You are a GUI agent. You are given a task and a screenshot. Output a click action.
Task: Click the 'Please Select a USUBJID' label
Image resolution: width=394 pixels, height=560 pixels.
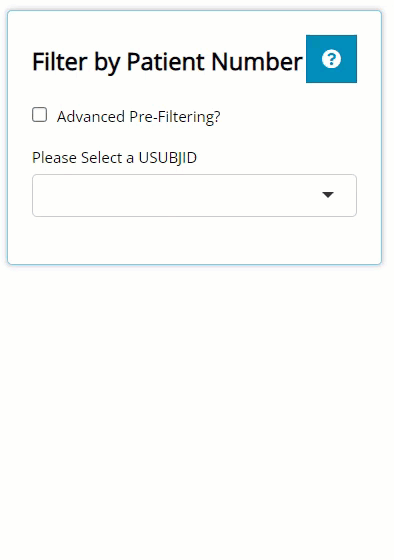tap(114, 158)
